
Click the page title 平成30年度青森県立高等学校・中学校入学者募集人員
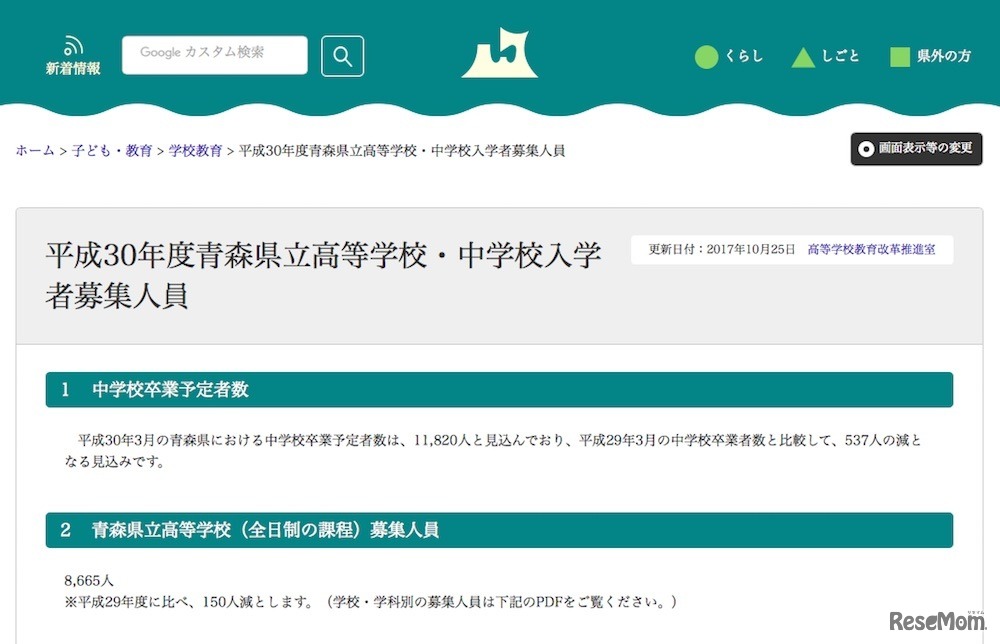point(323,275)
